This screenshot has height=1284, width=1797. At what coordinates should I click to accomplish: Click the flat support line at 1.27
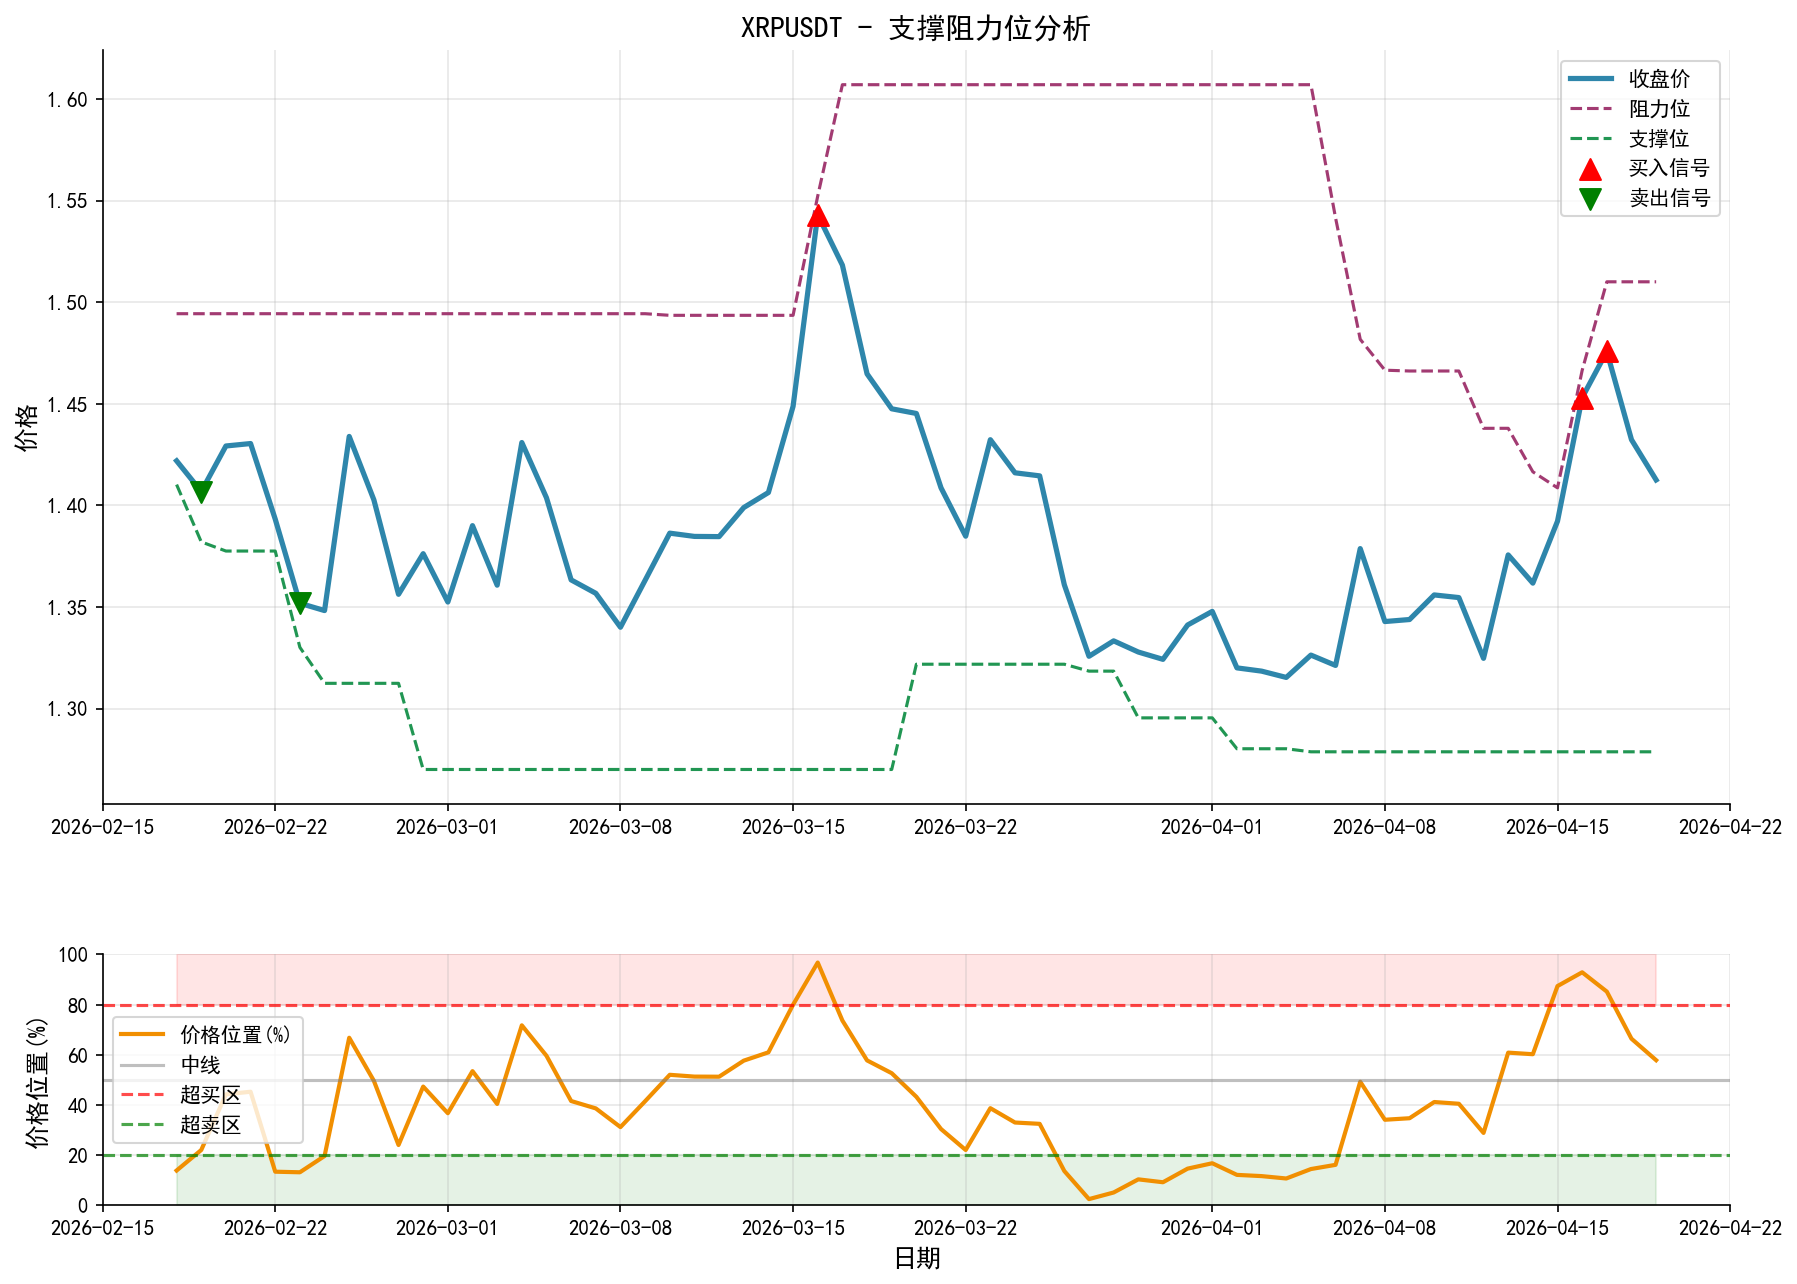pyautogui.click(x=657, y=769)
